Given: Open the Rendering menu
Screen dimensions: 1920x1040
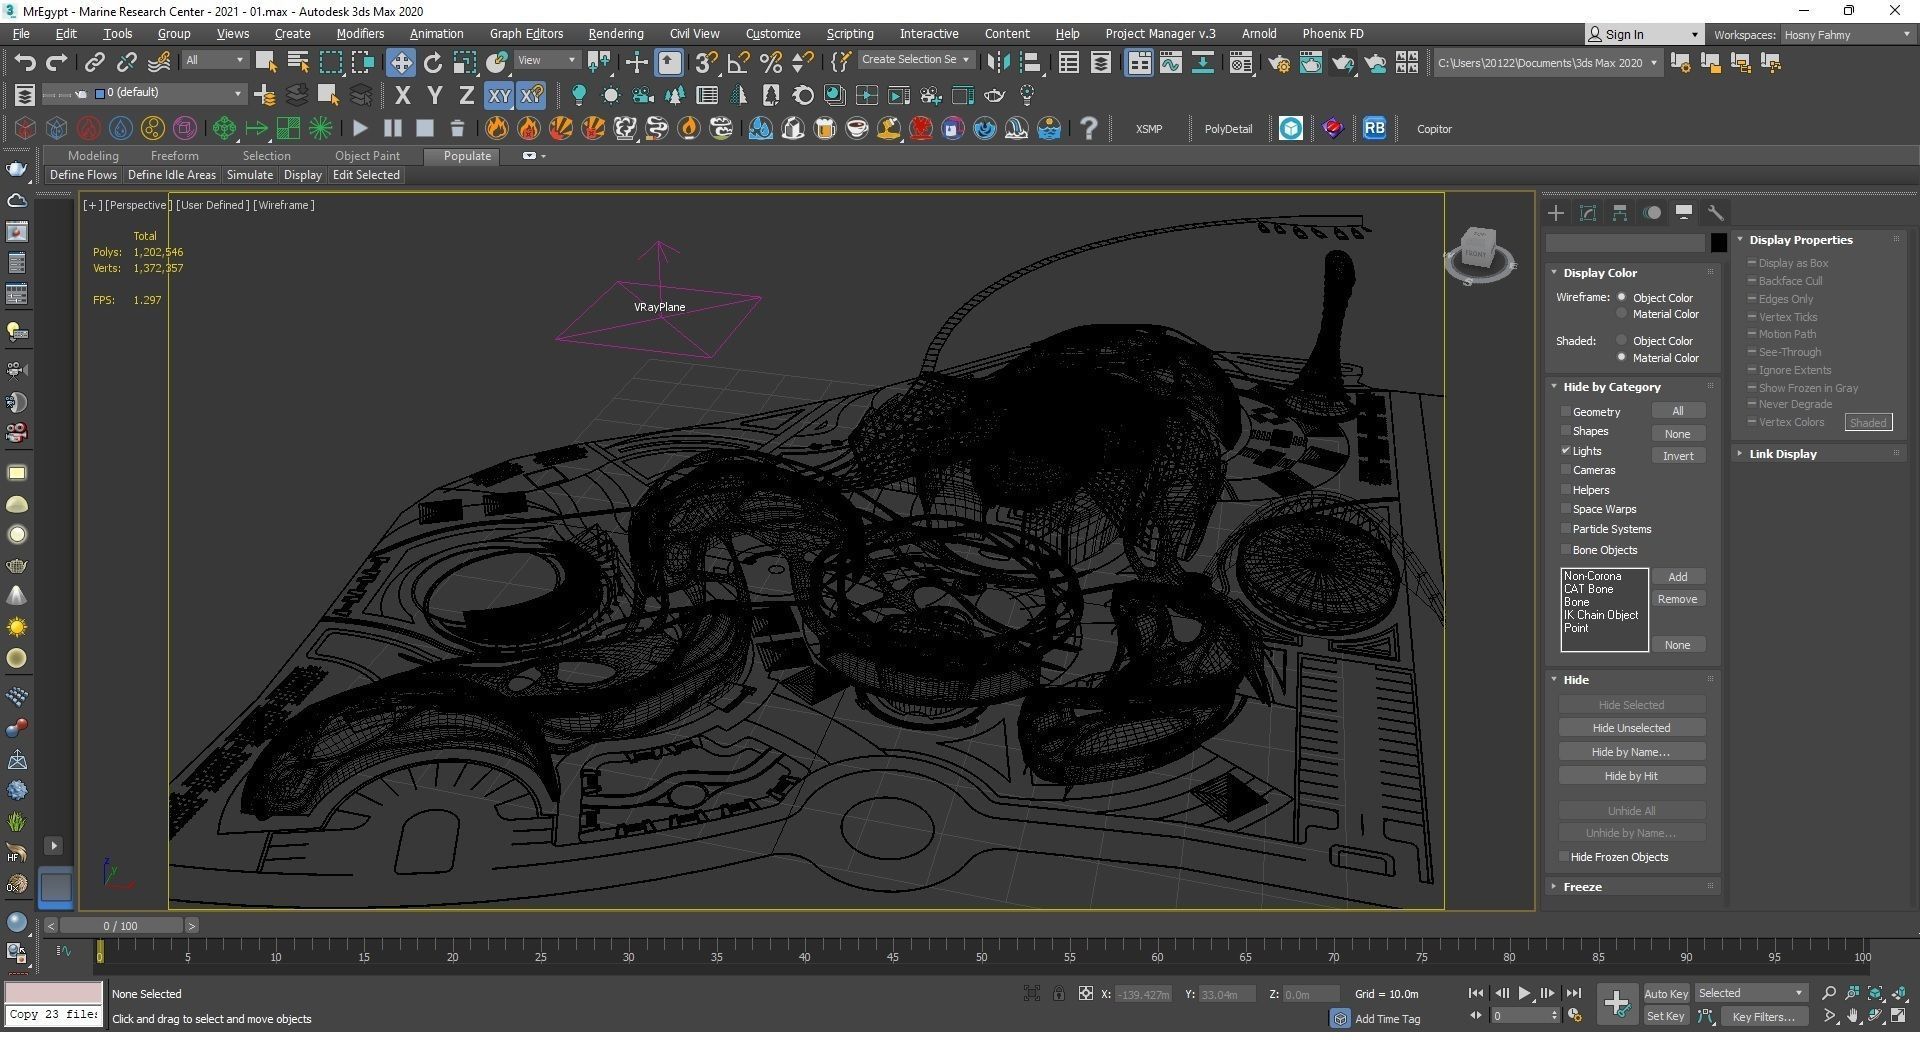Looking at the screenshot, I should click(x=615, y=34).
